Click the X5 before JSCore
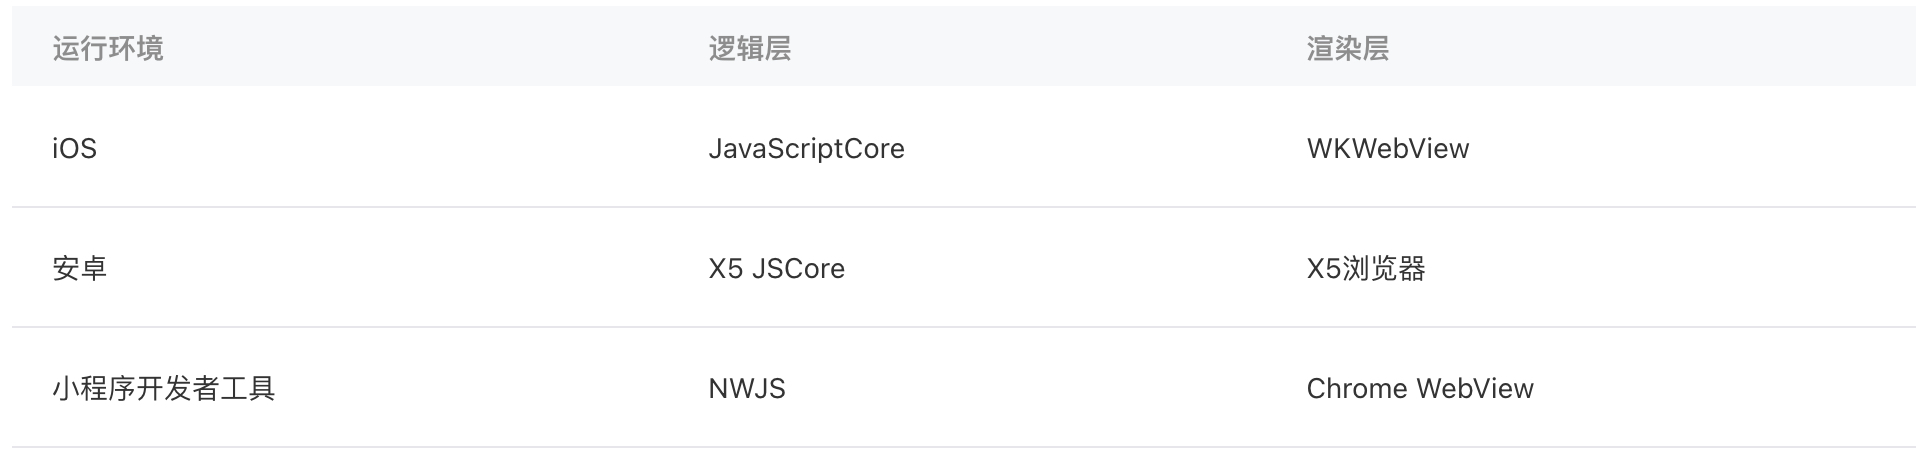This screenshot has height=456, width=1916. click(725, 269)
